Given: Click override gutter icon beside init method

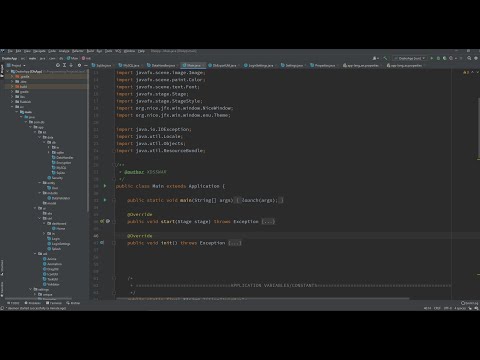Looking at the screenshot, I should click(102, 243).
